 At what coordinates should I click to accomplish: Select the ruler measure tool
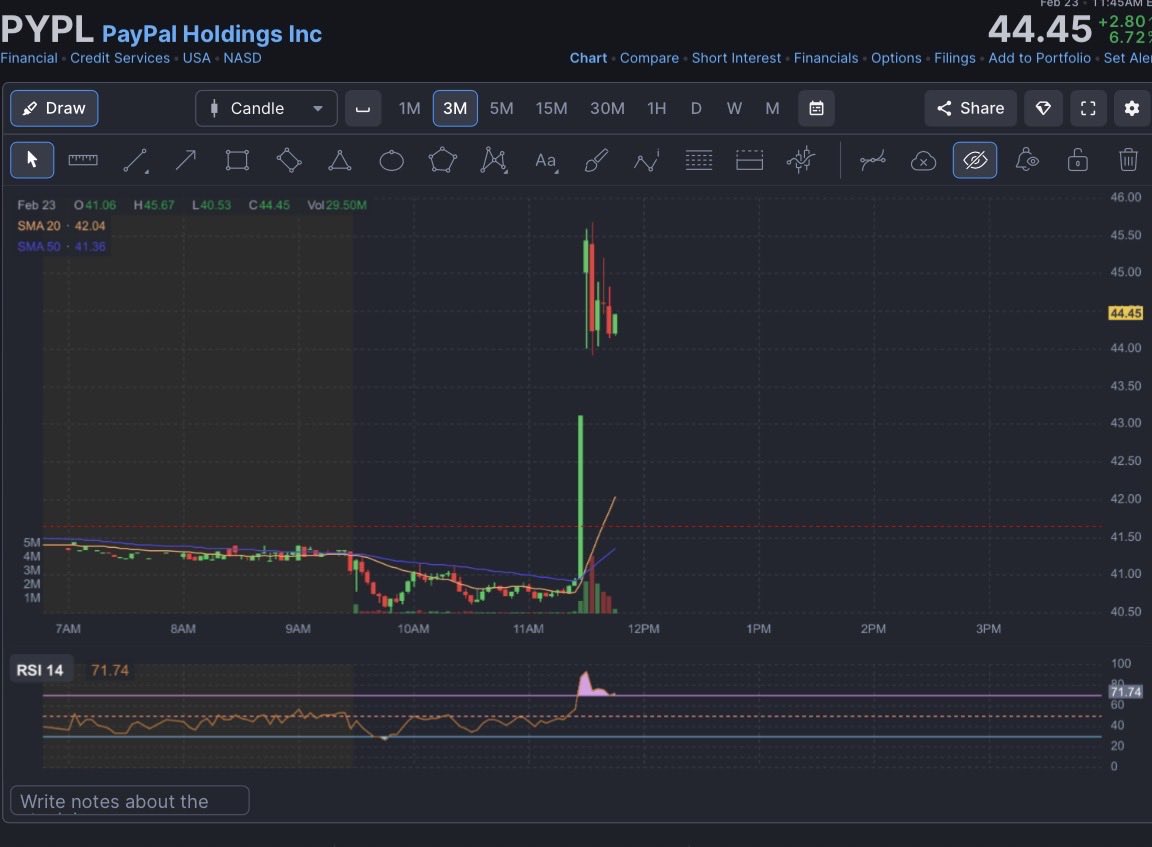click(83, 160)
